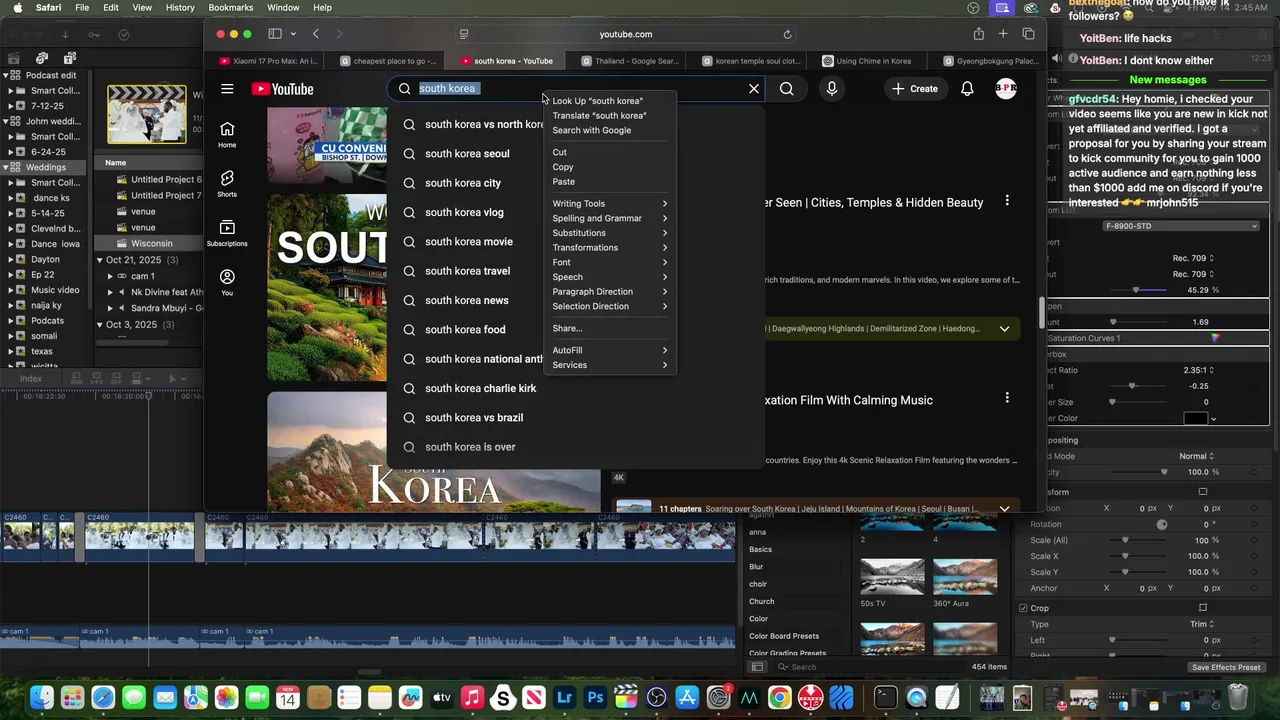1280x720 pixels.
Task: Open the You section in YouTube sidebar
Action: [227, 282]
